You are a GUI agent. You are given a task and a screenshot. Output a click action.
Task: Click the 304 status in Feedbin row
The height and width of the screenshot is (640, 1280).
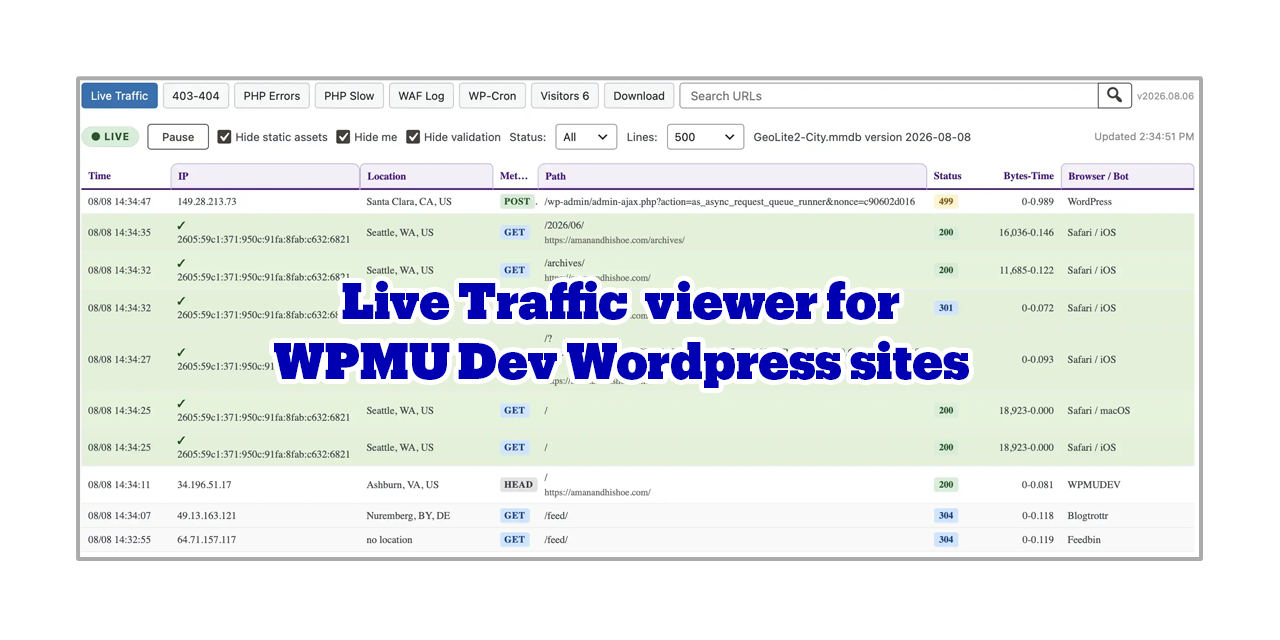click(946, 540)
